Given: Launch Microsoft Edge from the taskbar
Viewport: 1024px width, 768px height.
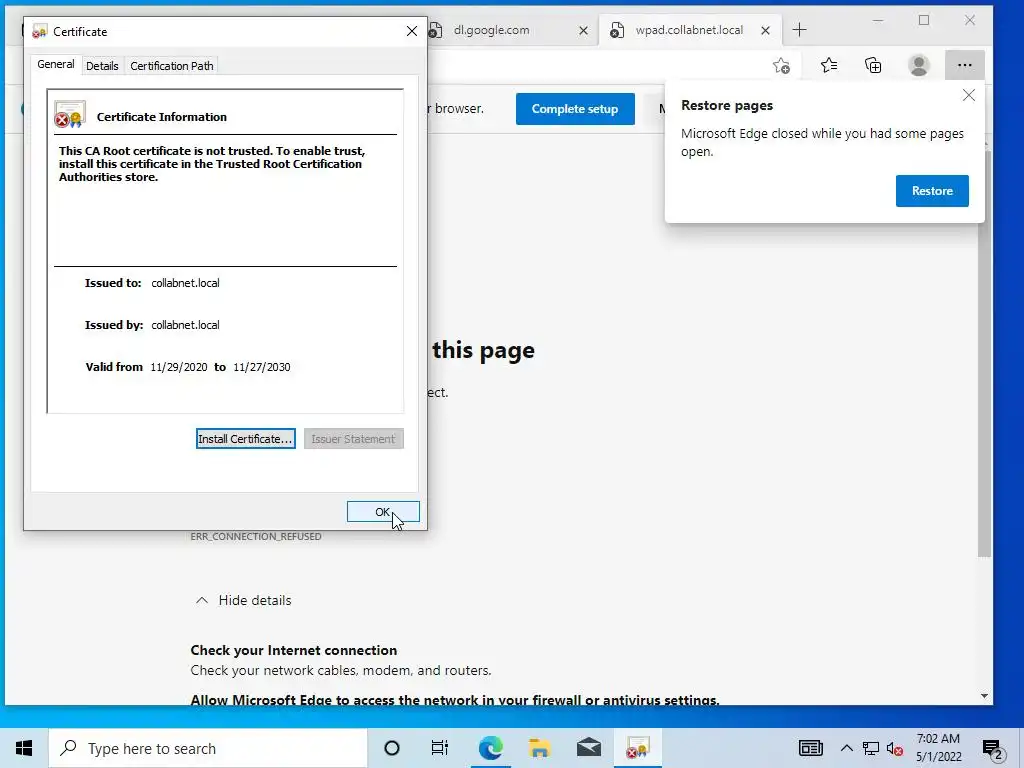Looking at the screenshot, I should (x=490, y=748).
